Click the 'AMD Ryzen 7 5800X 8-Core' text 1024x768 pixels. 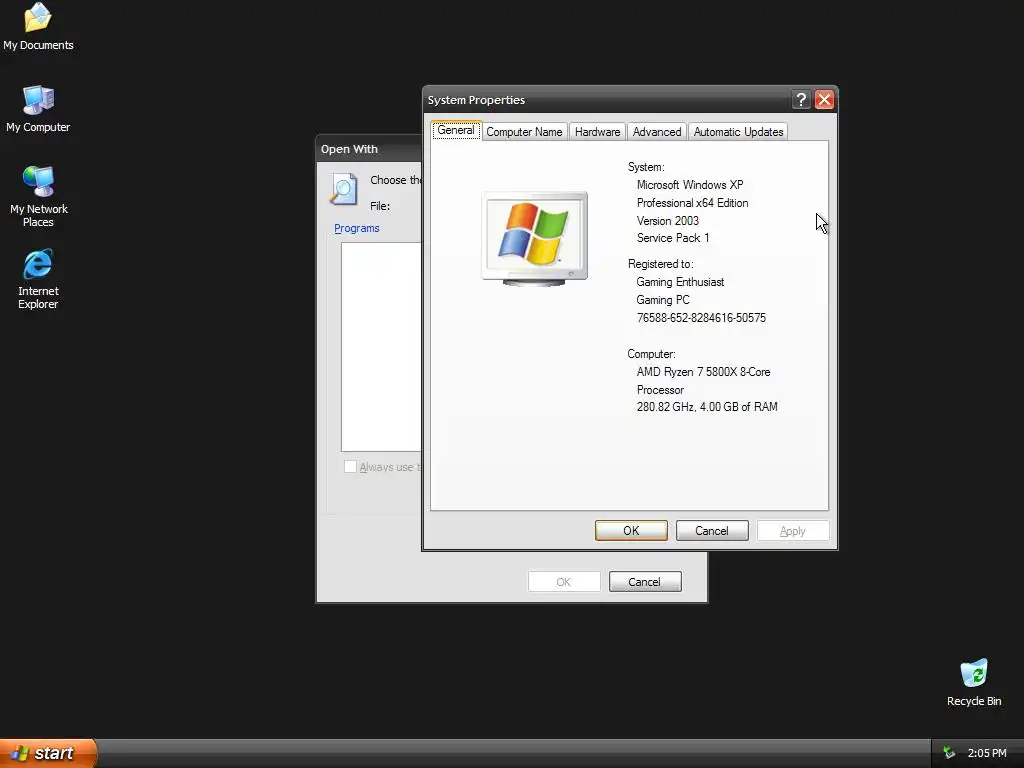point(703,372)
